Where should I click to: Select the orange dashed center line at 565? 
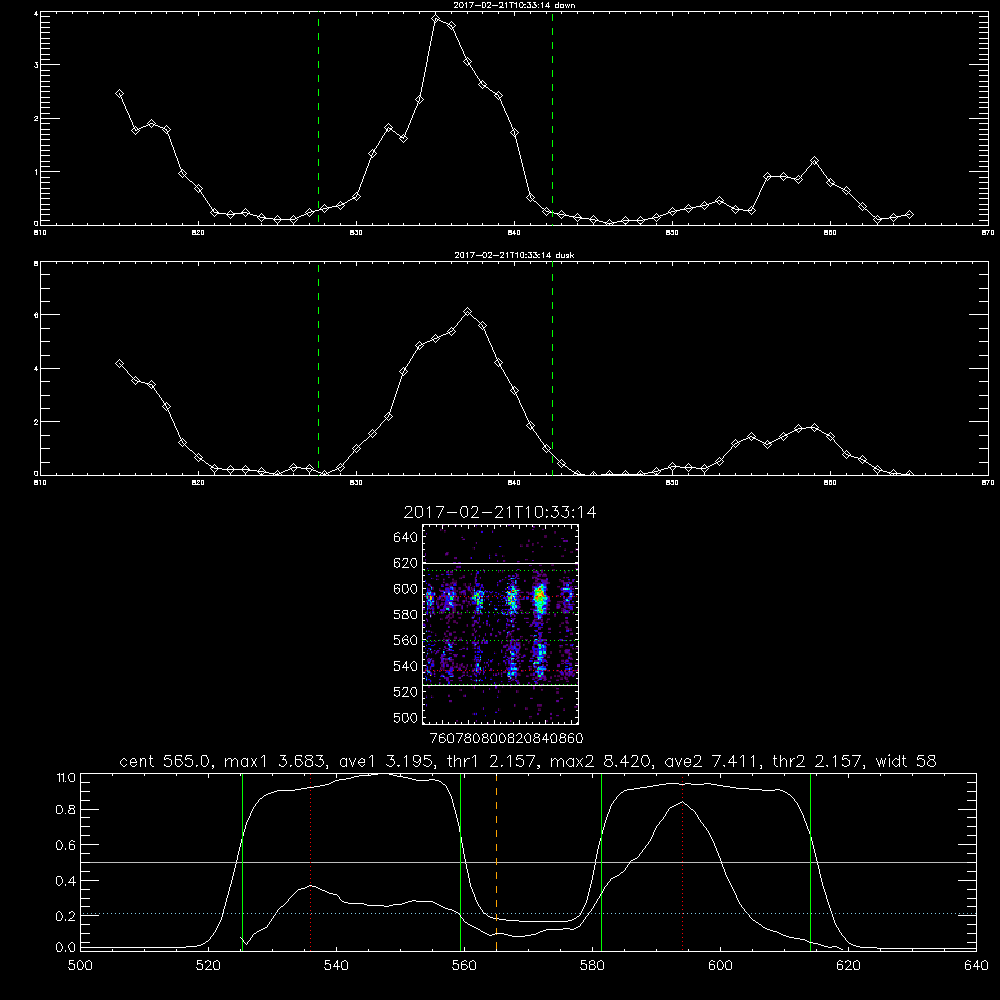(496, 861)
